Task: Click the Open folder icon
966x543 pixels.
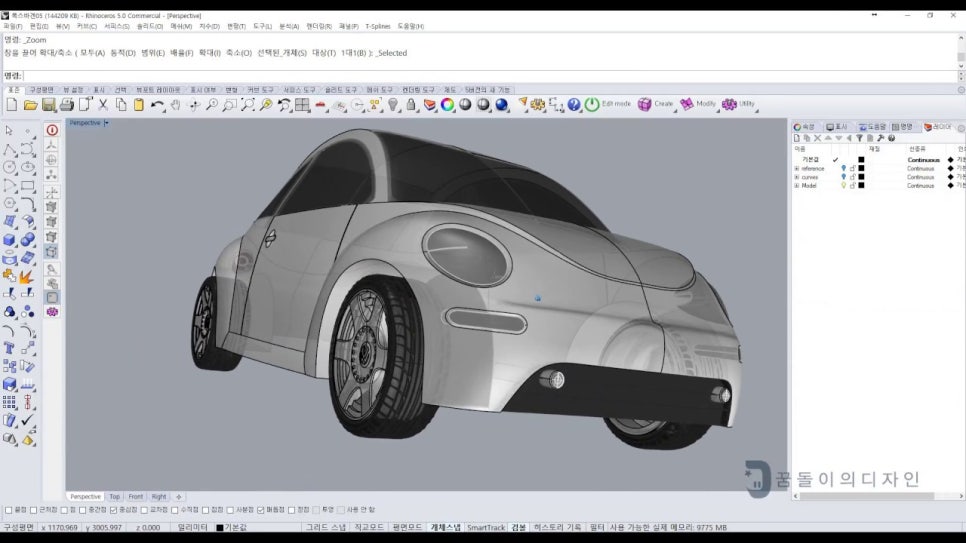Action: tap(30, 105)
